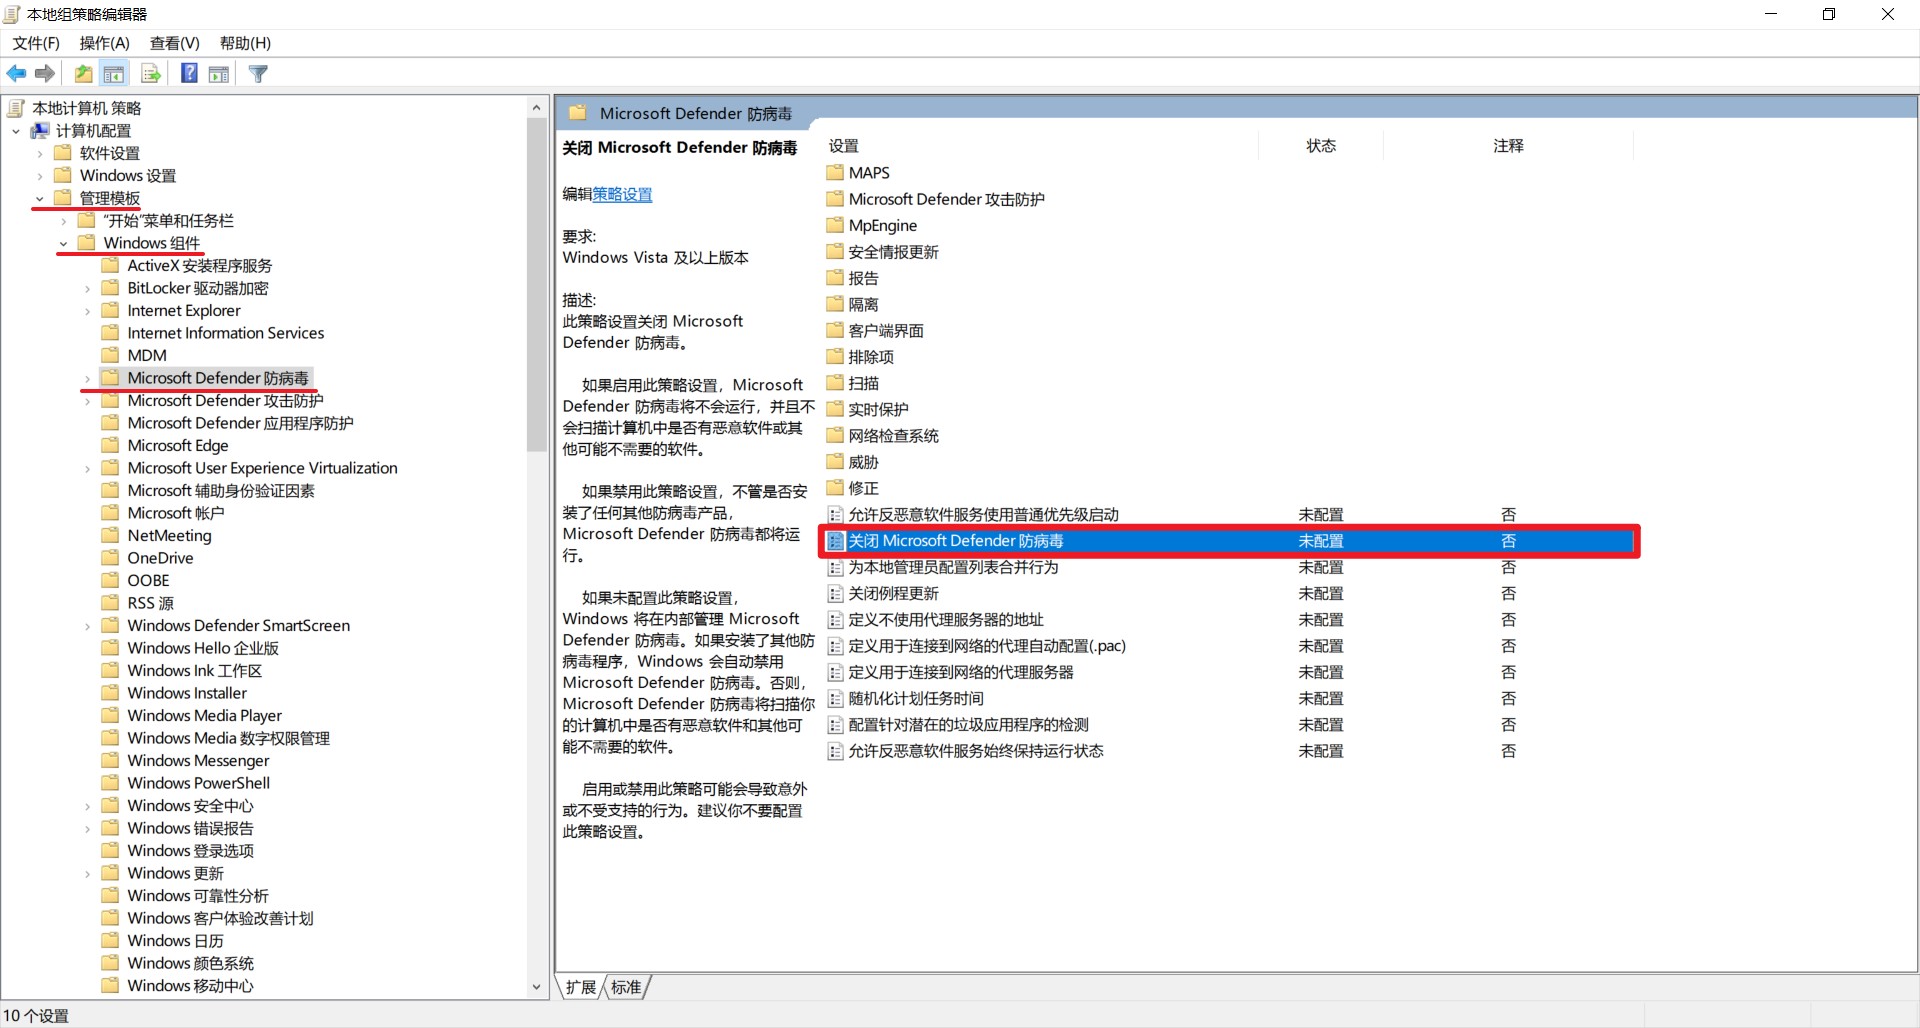The width and height of the screenshot is (1920, 1028).
Task: Collapse the Windows 组件 tree node
Action: 63,243
